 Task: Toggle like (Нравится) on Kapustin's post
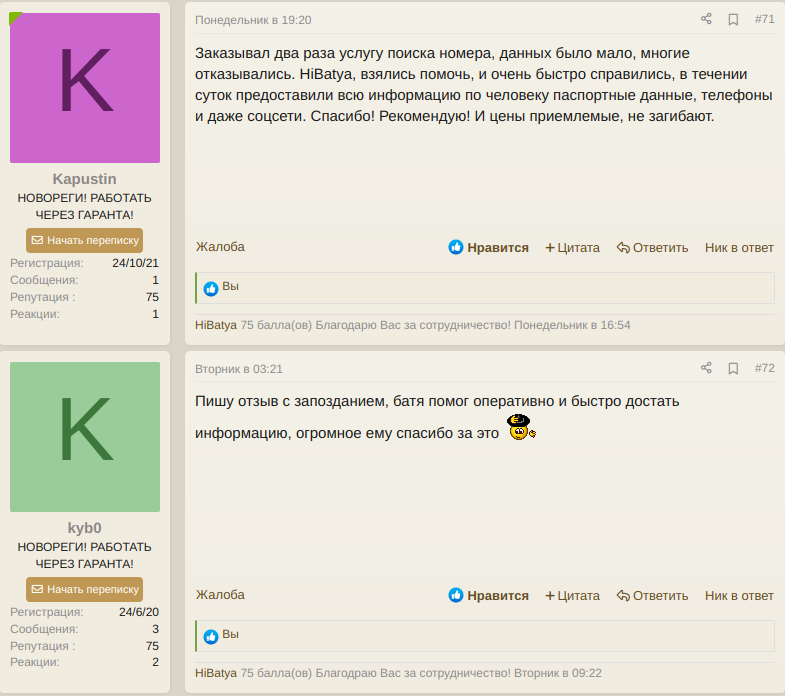pos(489,247)
